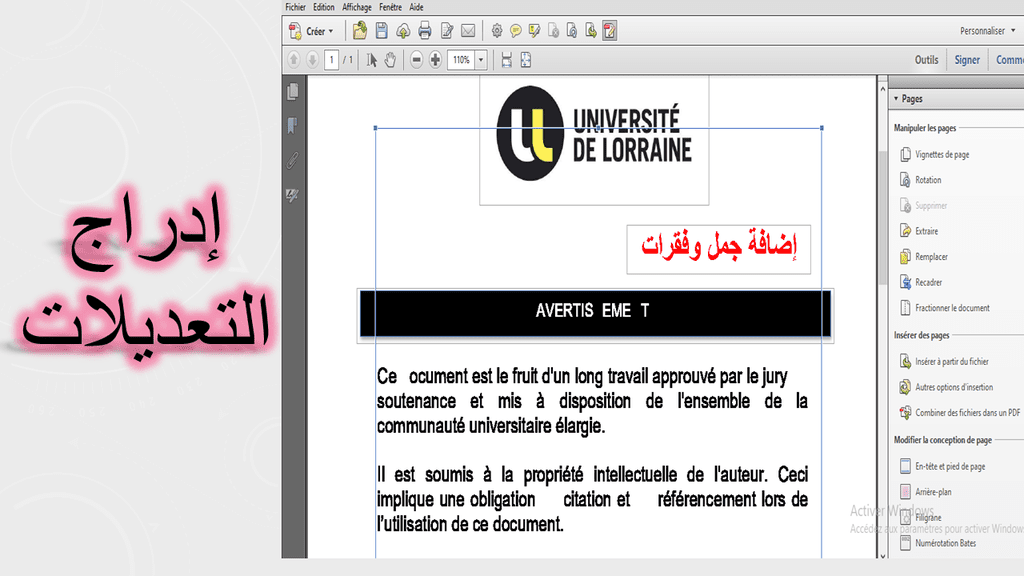Screen dimensions: 1024x576
Task: Click Remplacer in Pages panel
Action: 924,257
